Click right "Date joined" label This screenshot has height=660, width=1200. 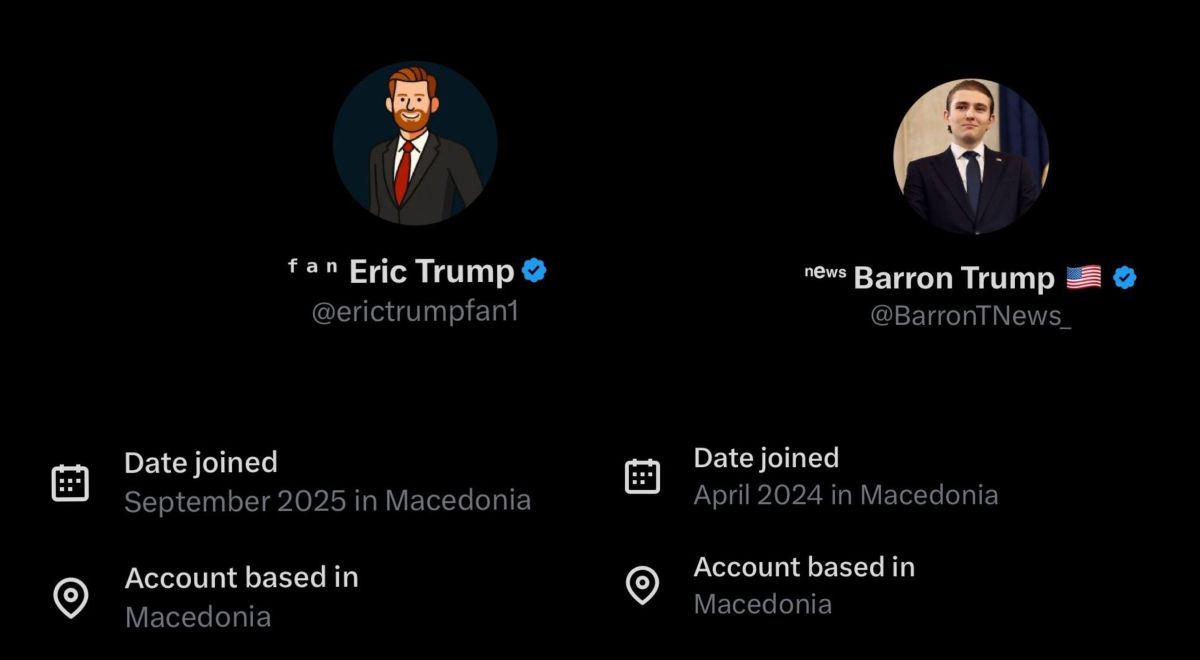(766, 458)
